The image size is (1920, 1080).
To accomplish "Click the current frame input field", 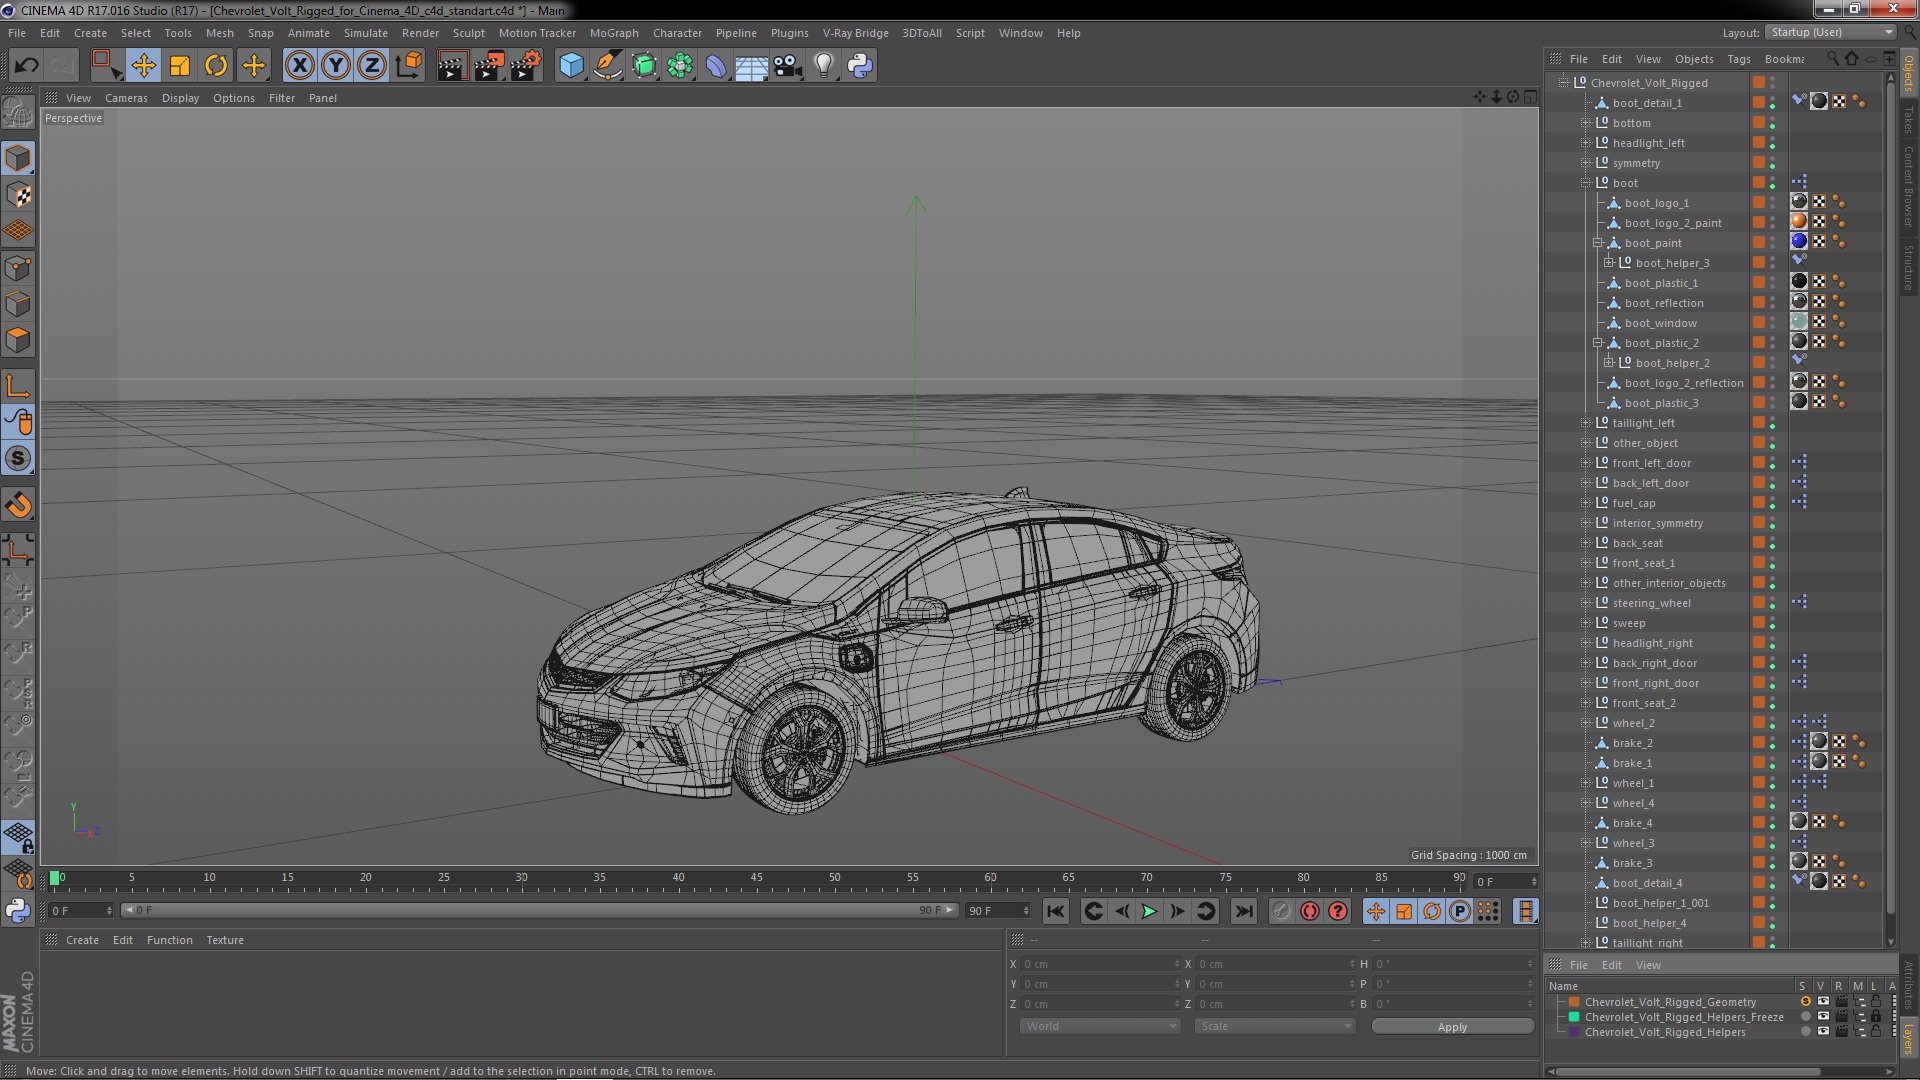I will [x=1505, y=882].
